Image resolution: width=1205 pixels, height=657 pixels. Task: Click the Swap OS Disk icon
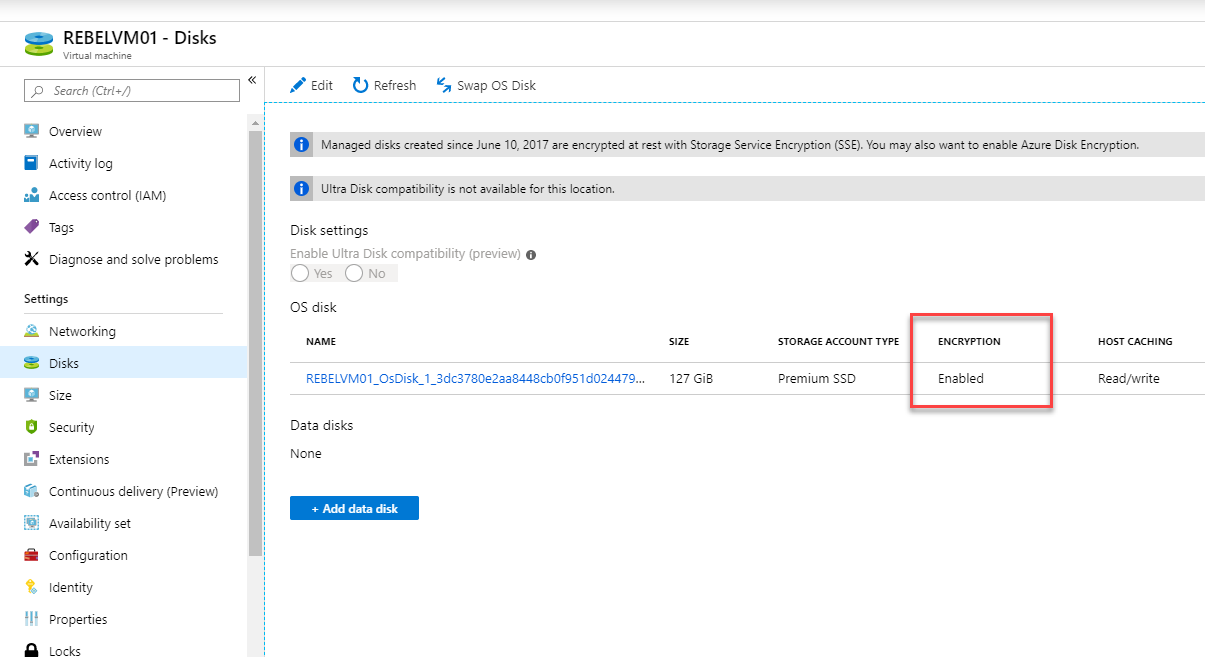pyautogui.click(x=444, y=85)
